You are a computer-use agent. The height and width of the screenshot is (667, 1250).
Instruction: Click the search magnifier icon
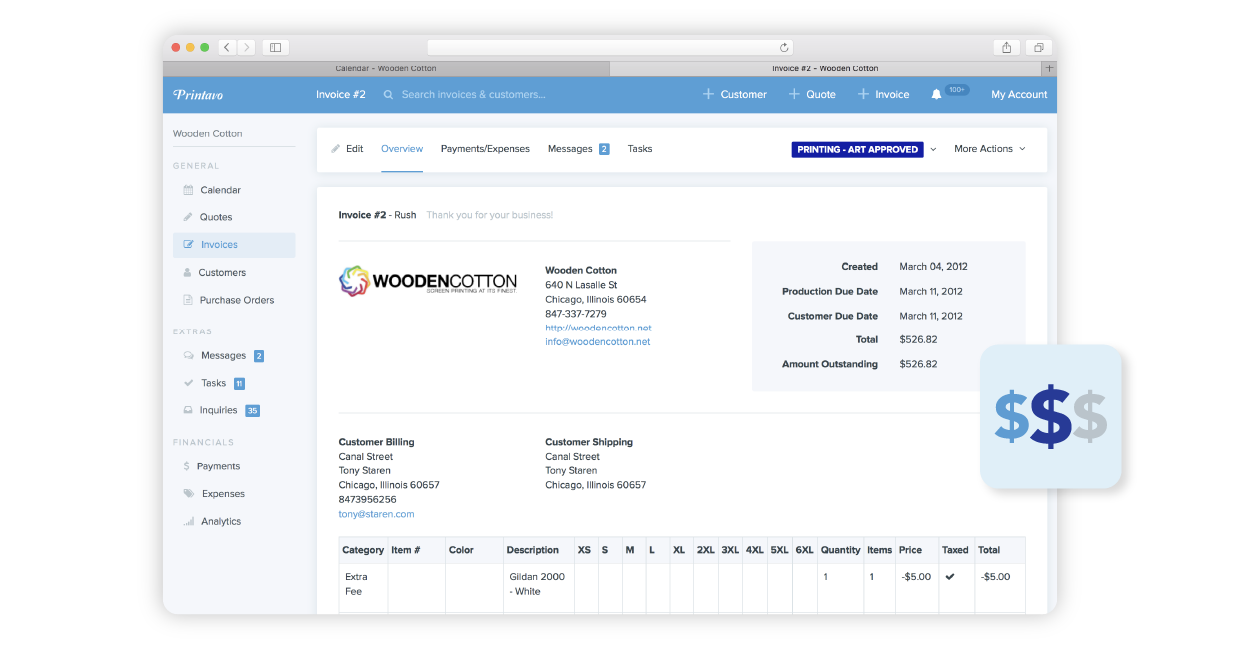coord(389,94)
